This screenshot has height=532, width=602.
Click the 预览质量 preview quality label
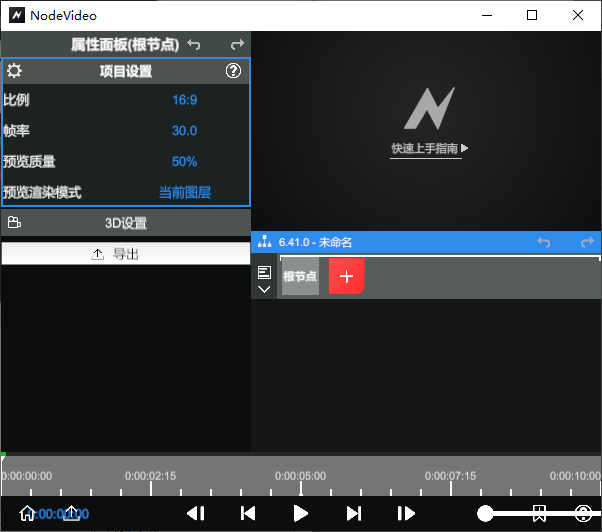tap(29, 161)
